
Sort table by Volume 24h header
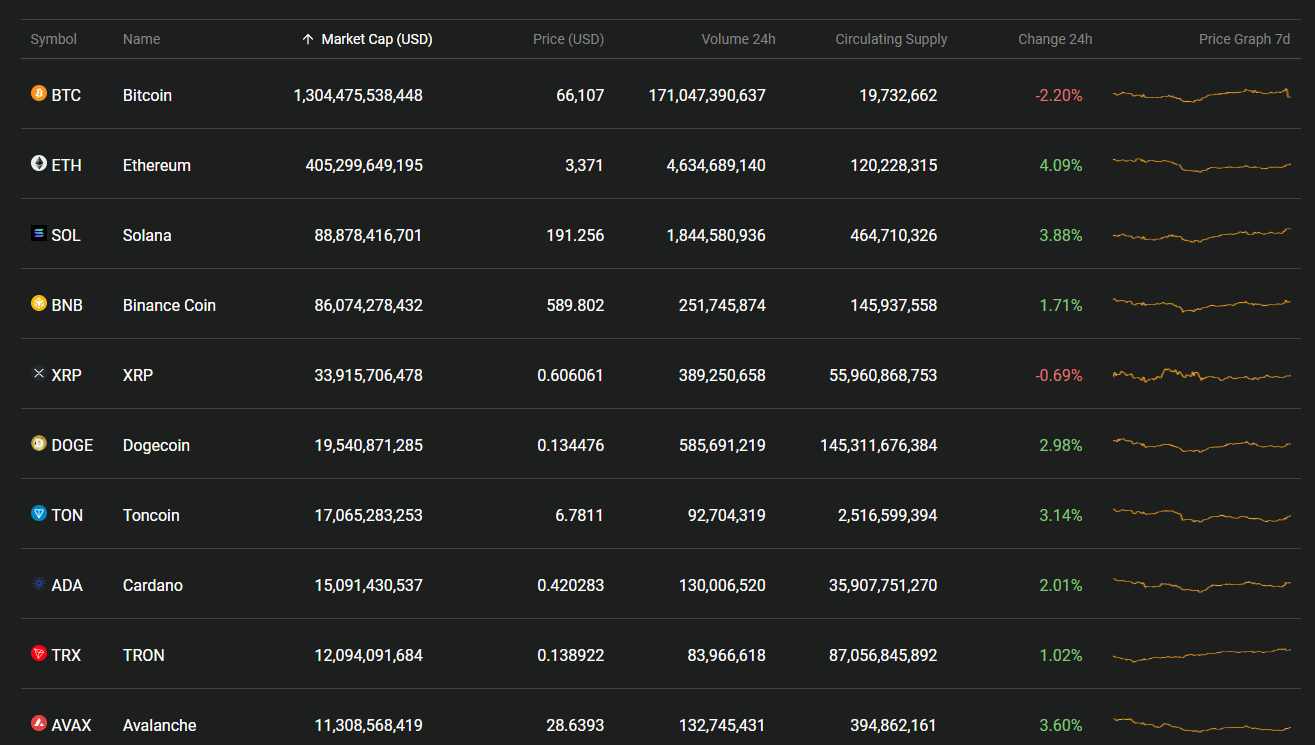(738, 39)
